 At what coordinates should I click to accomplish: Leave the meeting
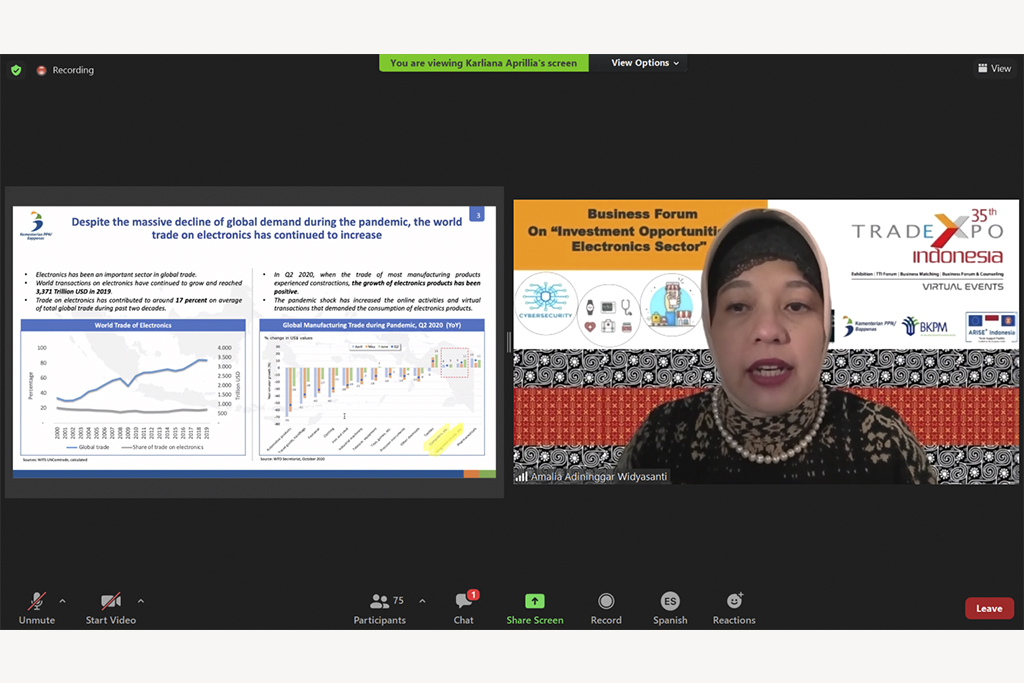(989, 608)
